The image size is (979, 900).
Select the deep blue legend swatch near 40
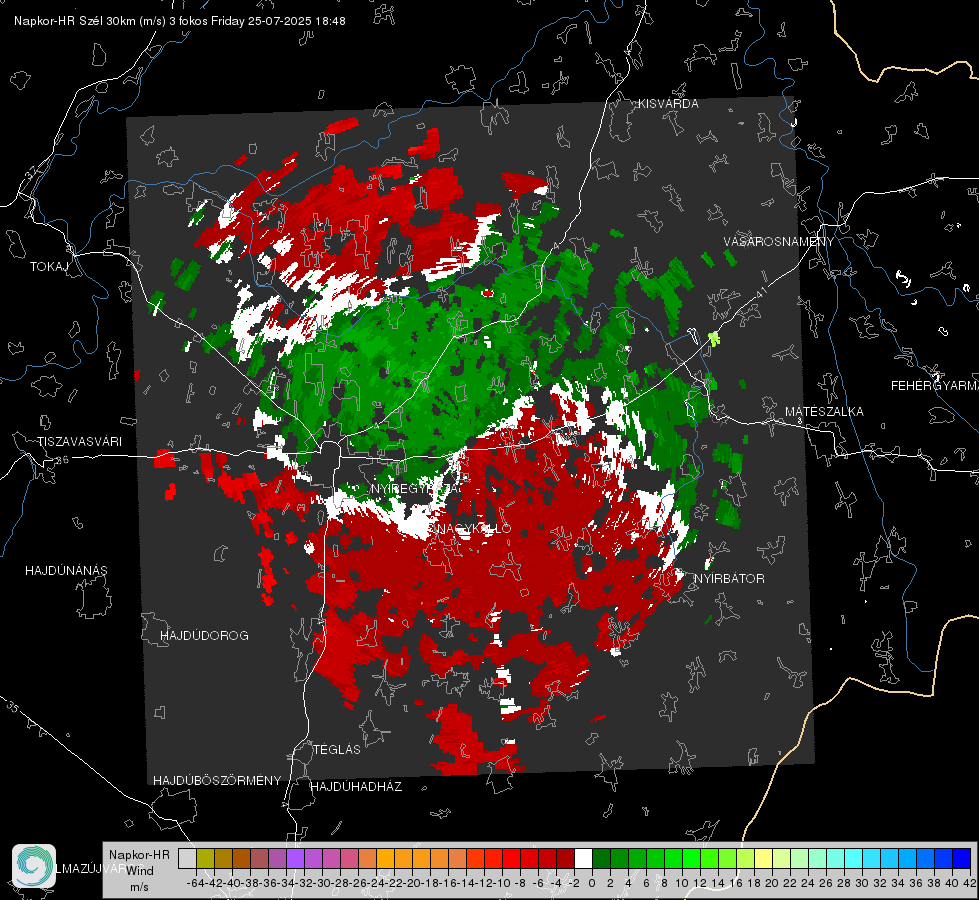pos(961,859)
